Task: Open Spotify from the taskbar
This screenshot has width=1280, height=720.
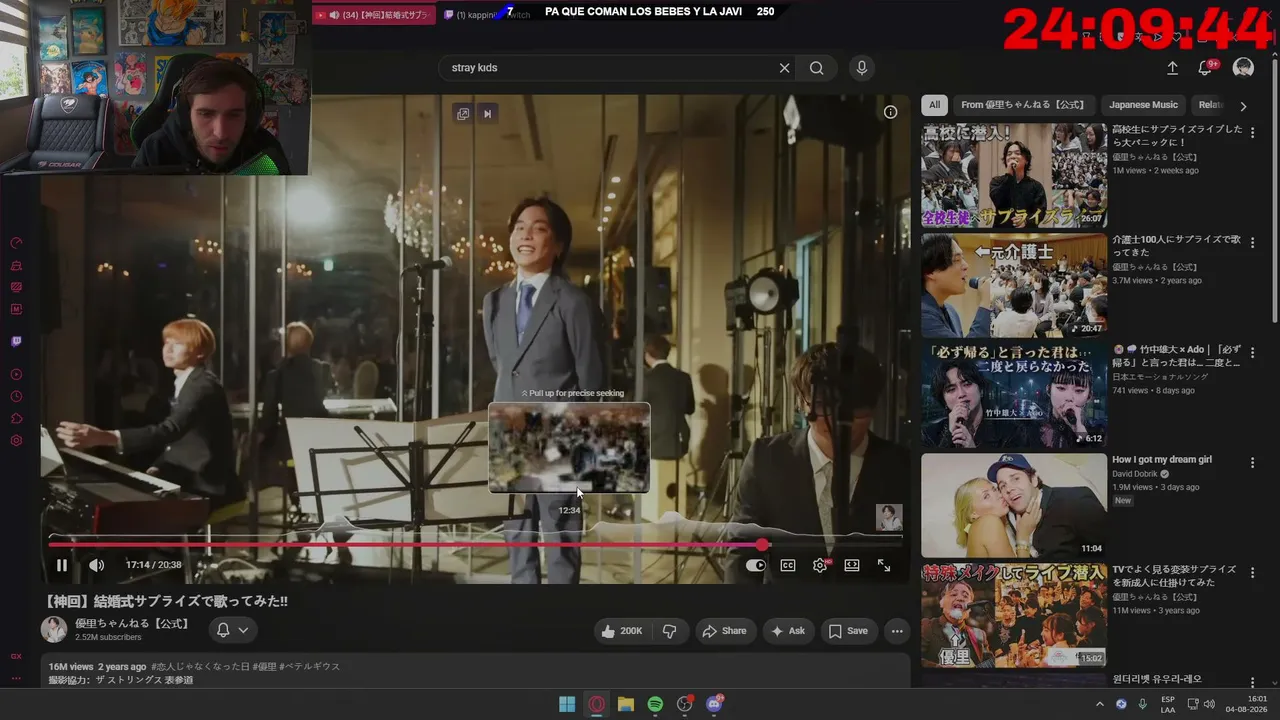Action: click(655, 704)
